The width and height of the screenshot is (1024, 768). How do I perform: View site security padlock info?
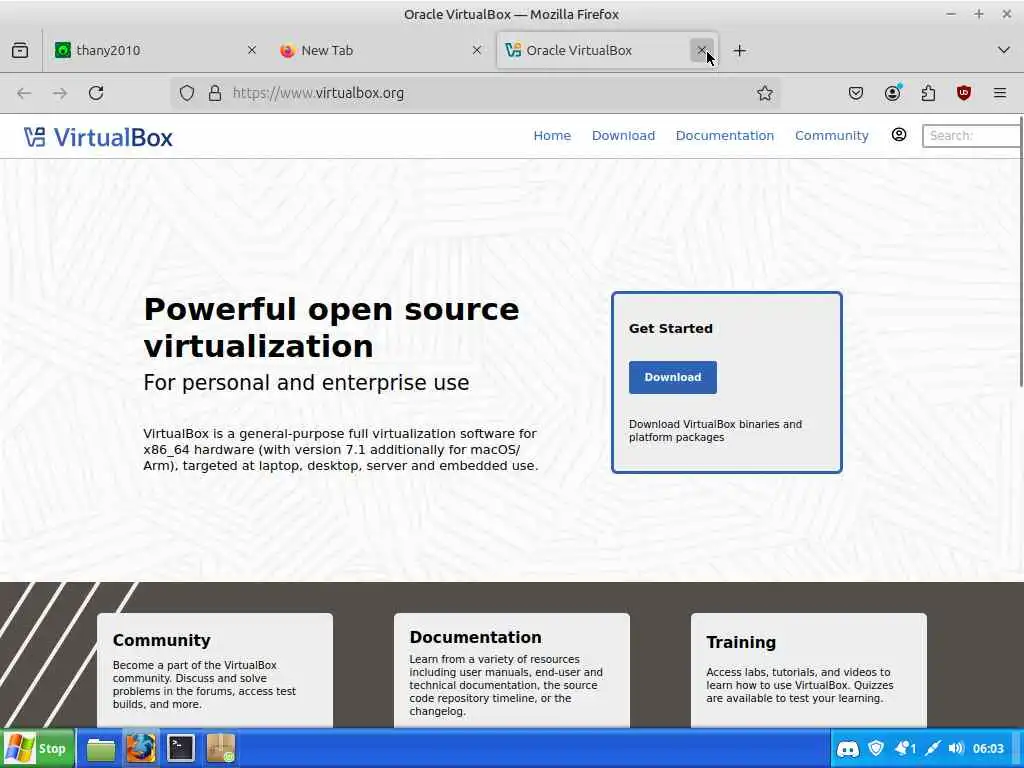pyautogui.click(x=215, y=93)
